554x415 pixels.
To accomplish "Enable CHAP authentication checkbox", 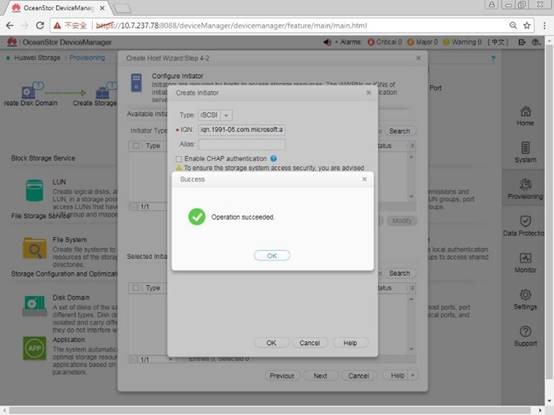I will click(x=179, y=159).
